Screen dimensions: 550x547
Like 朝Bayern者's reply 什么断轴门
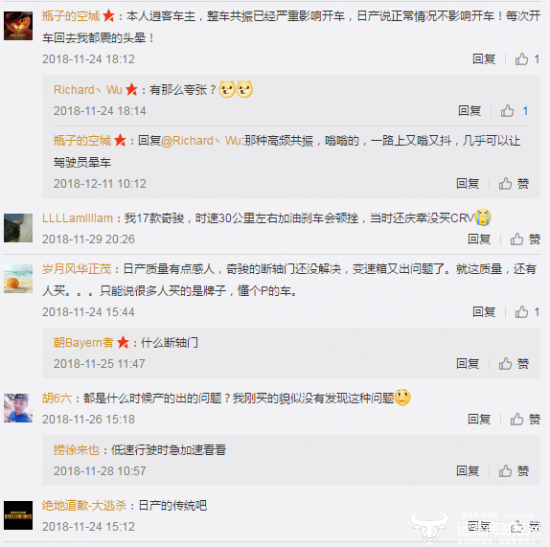pos(505,364)
